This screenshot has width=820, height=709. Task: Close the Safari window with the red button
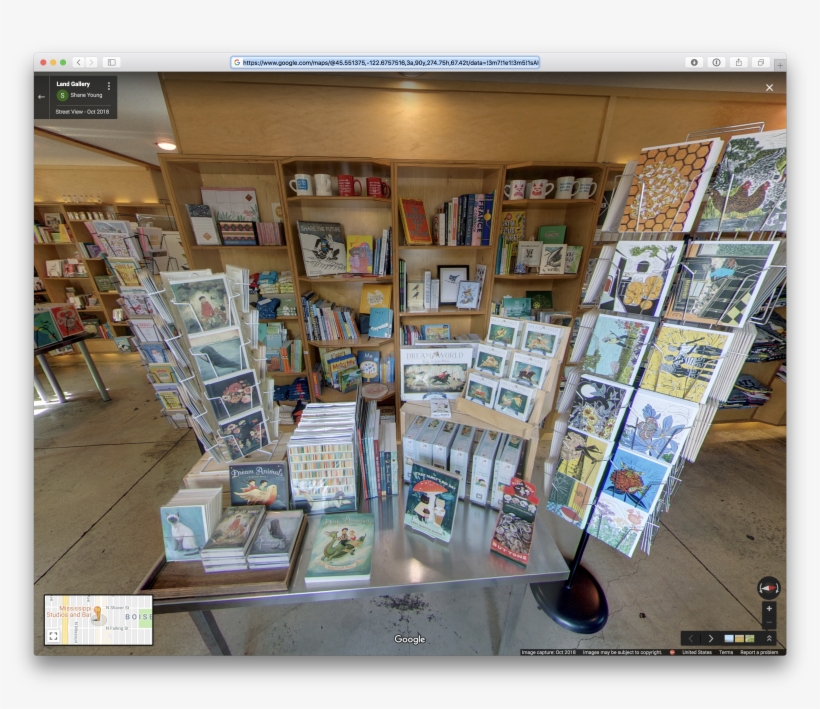[x=43, y=62]
